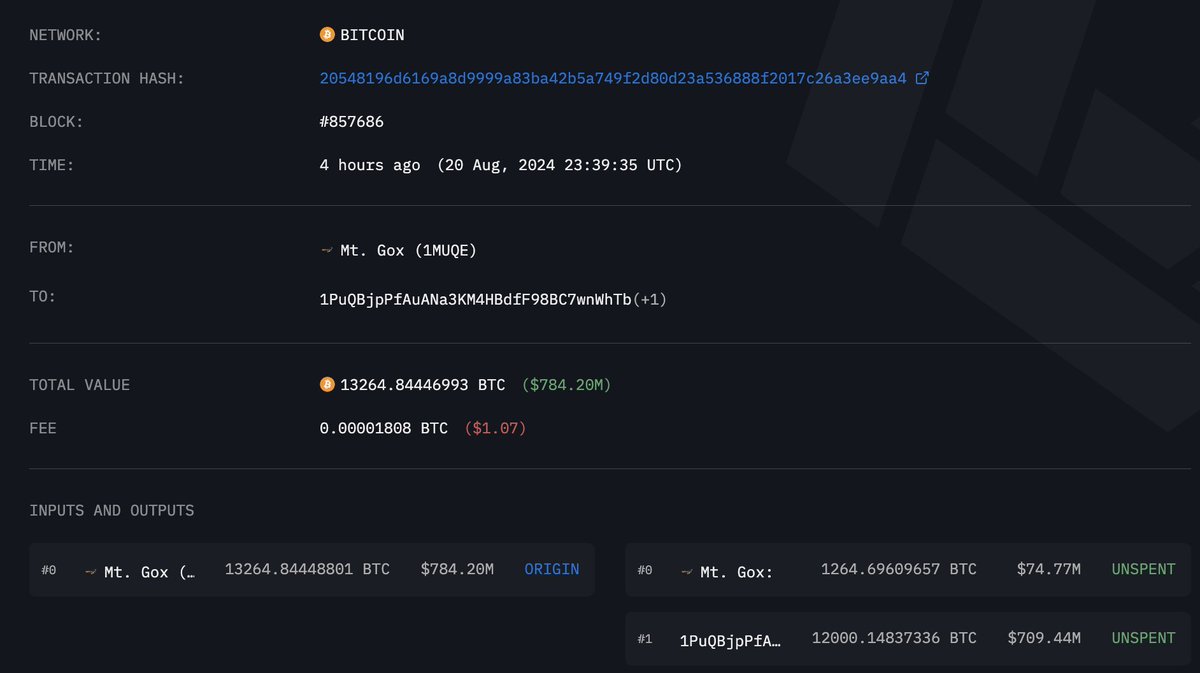Select the $74.77M output value

pos(1048,570)
